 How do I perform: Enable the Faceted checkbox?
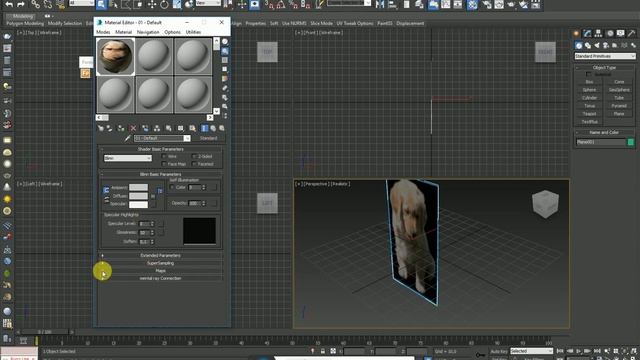(x=194, y=164)
